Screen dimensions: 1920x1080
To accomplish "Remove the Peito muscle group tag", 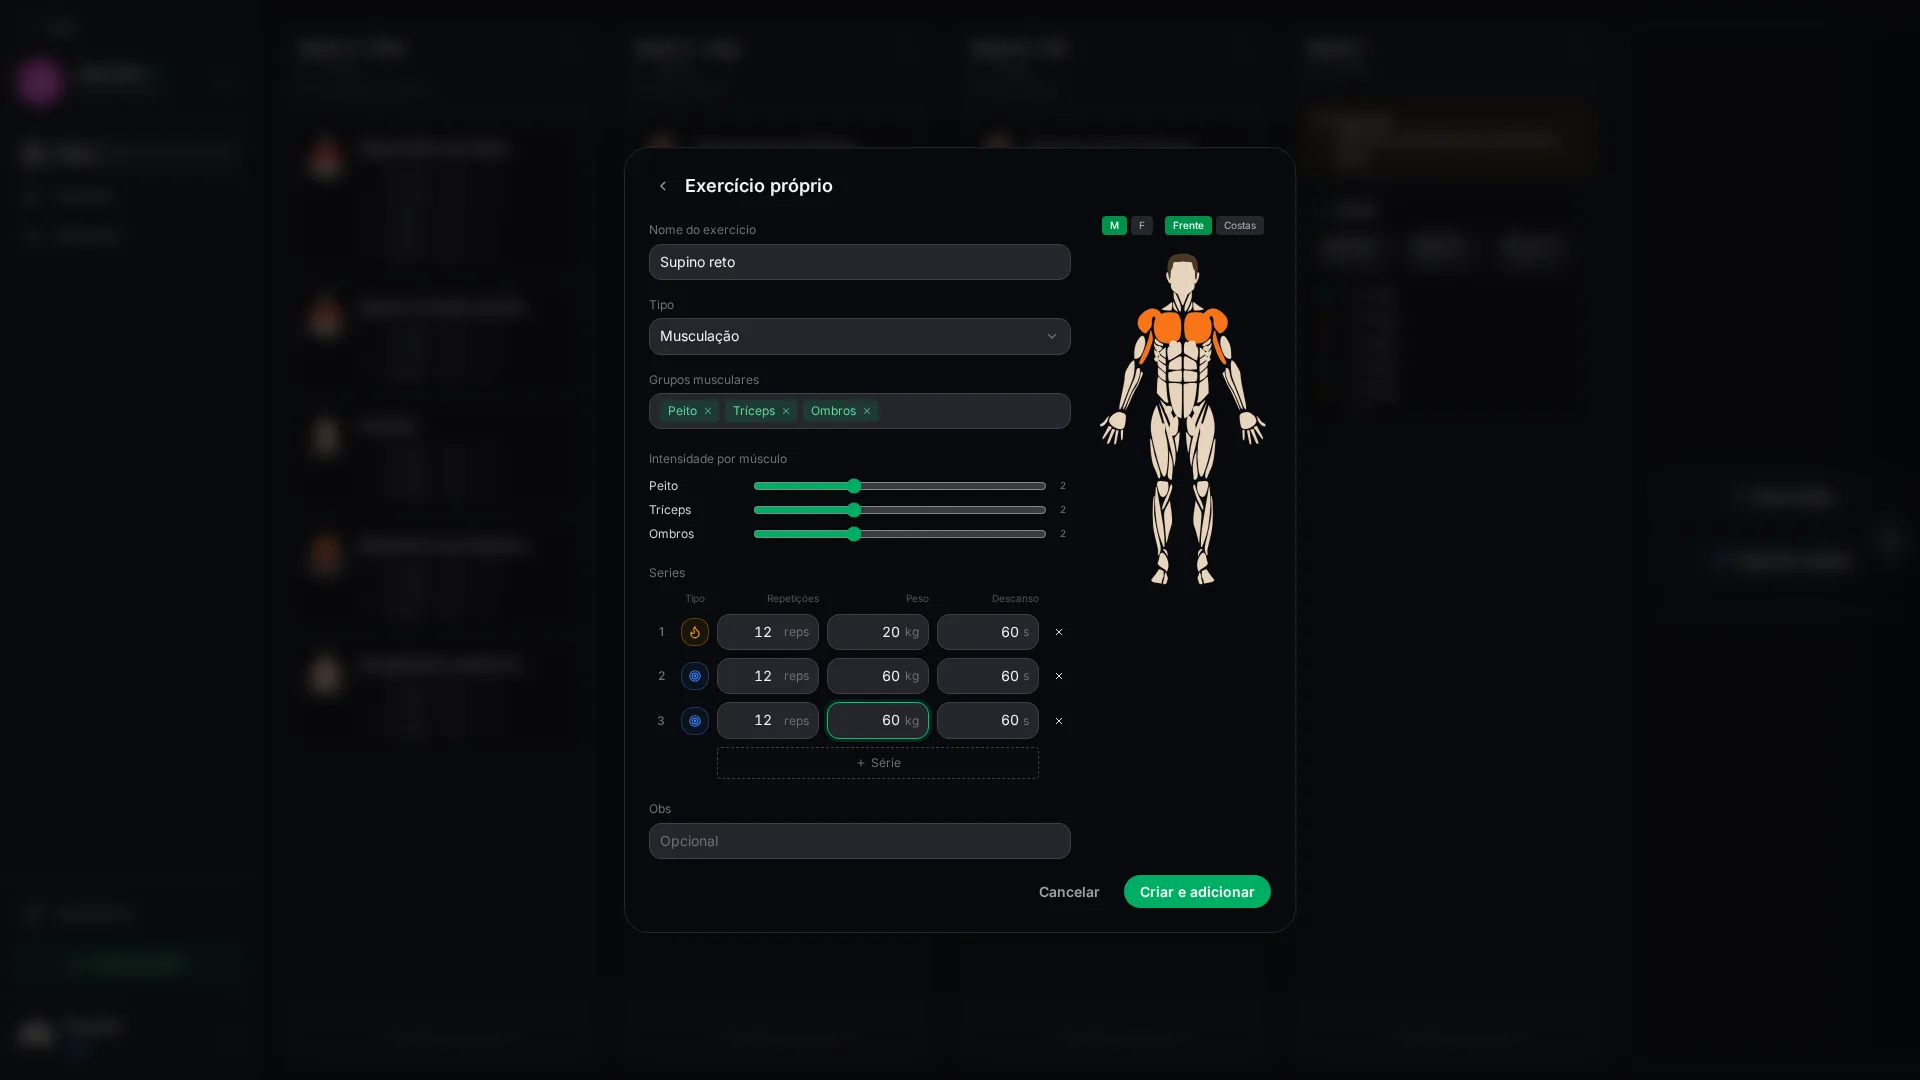I will [708, 411].
